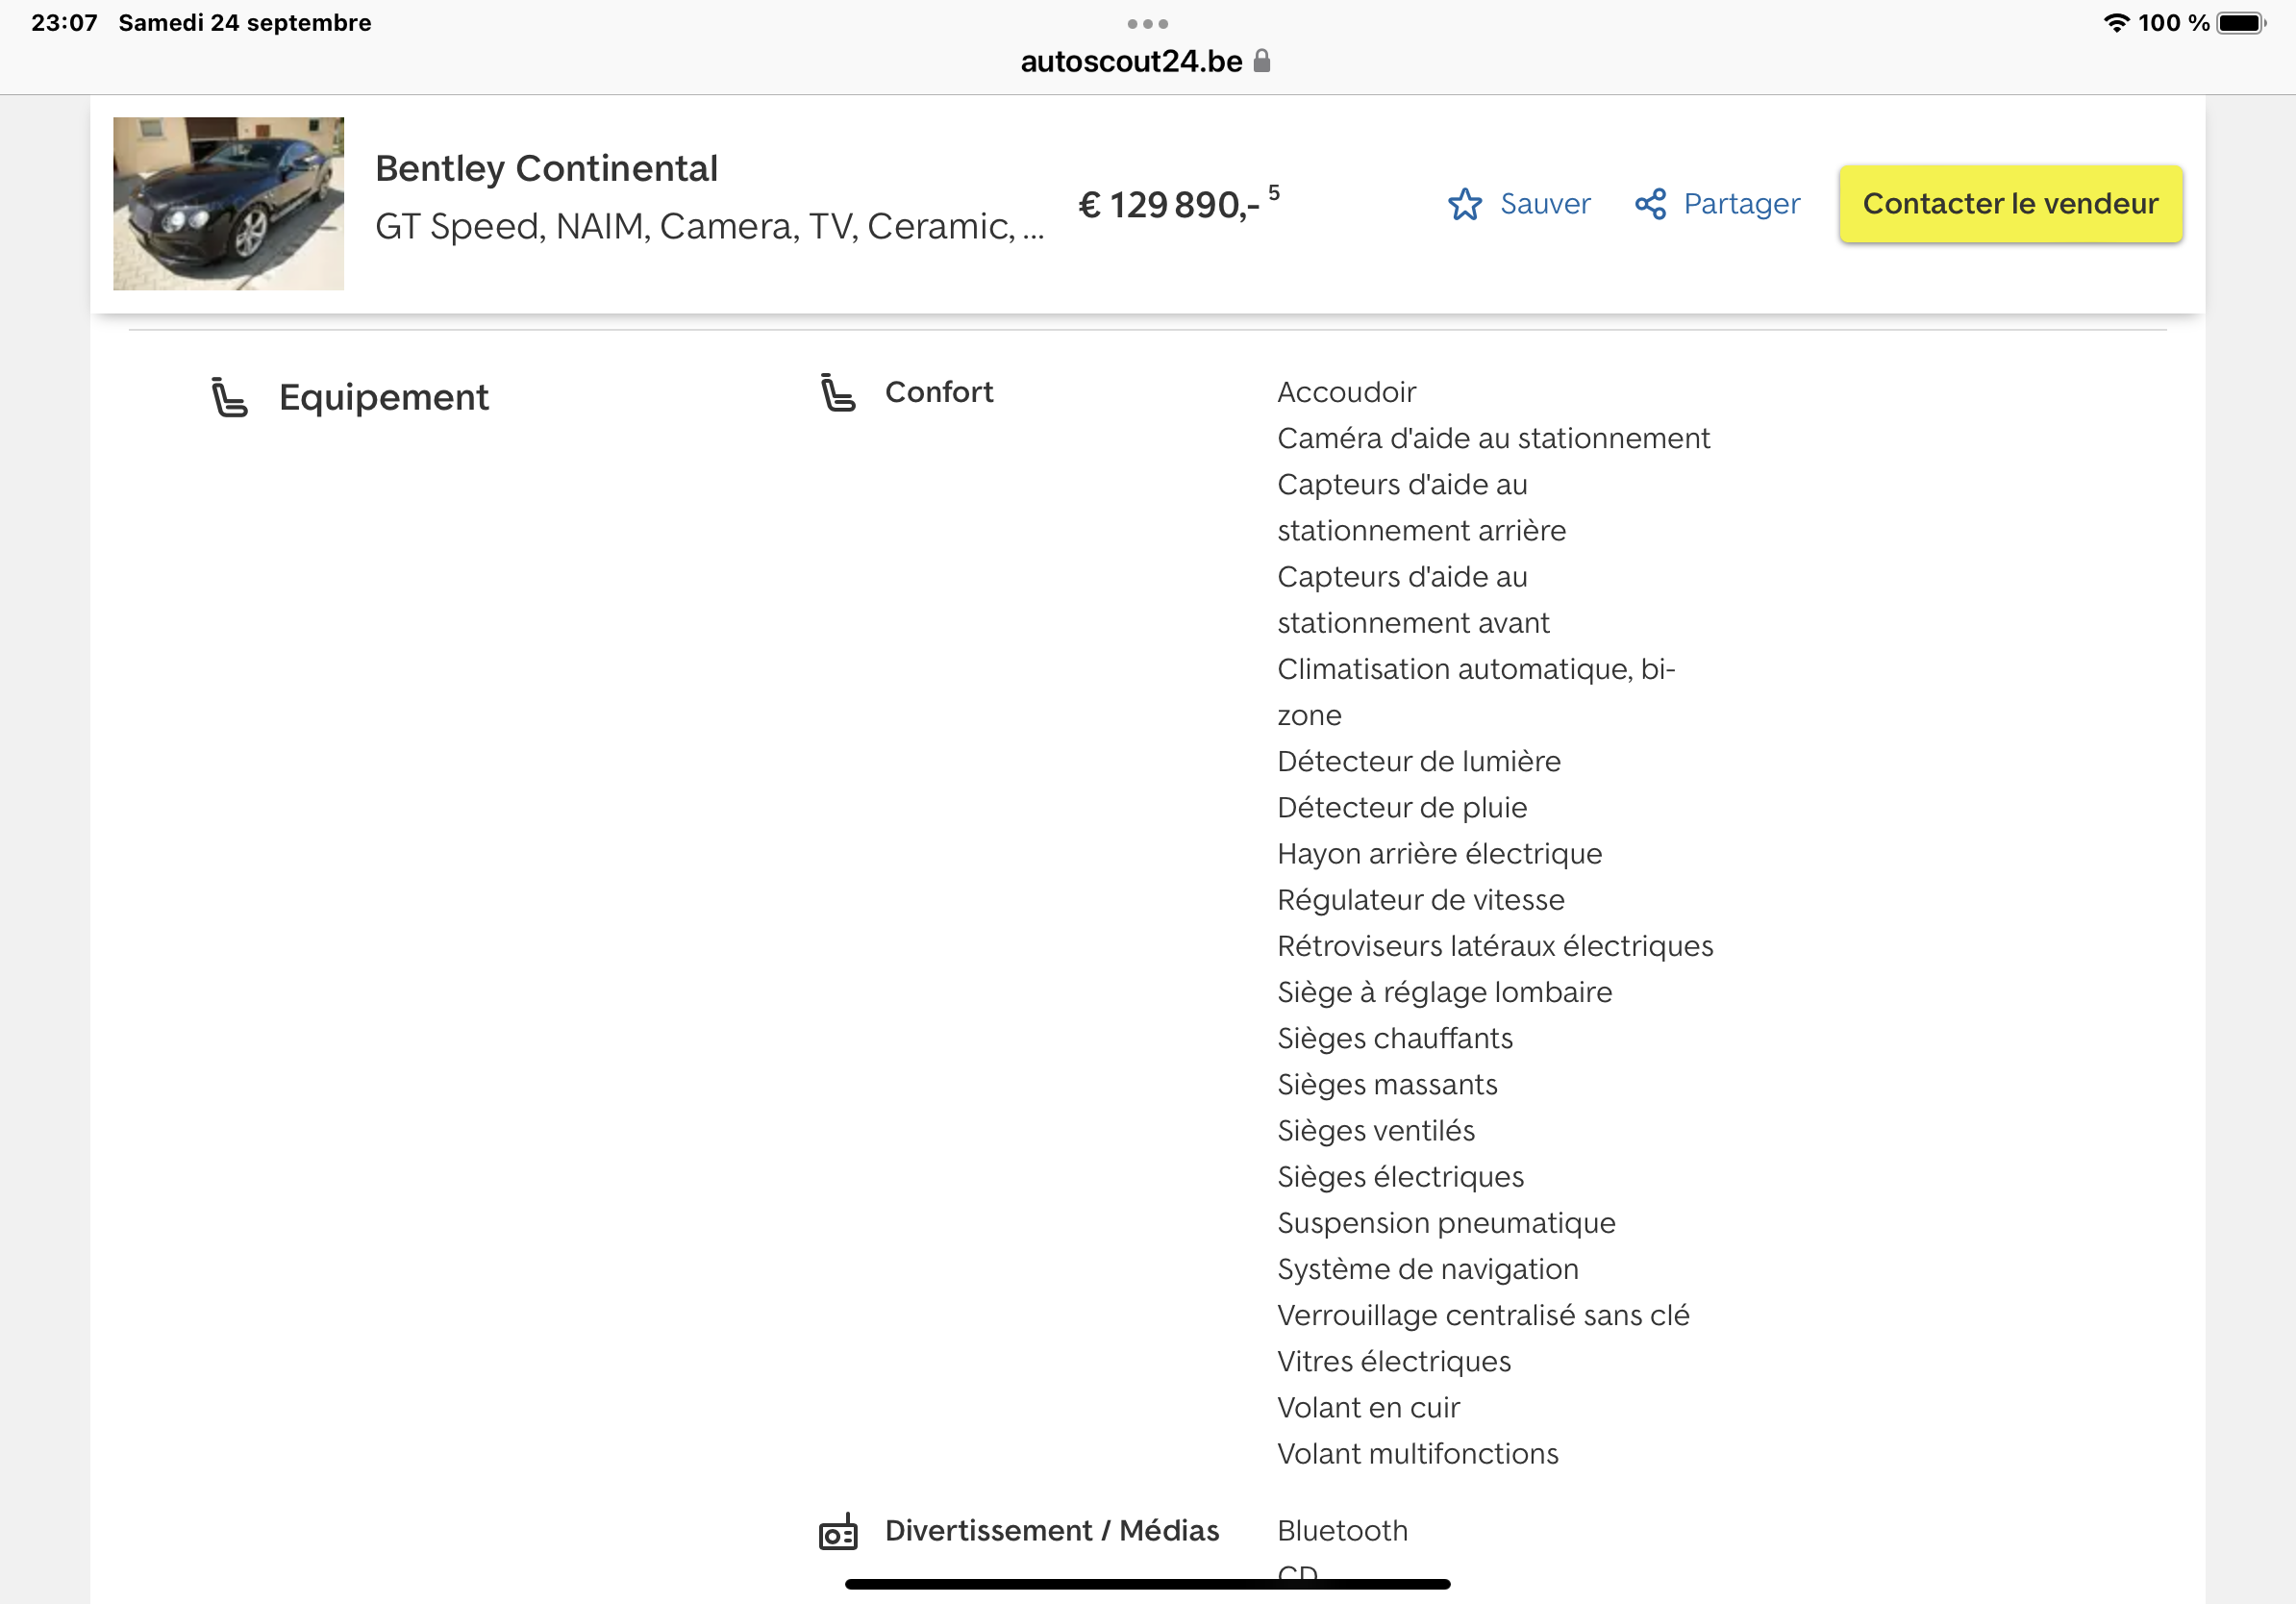Click the € 129 890 price

click(1168, 205)
